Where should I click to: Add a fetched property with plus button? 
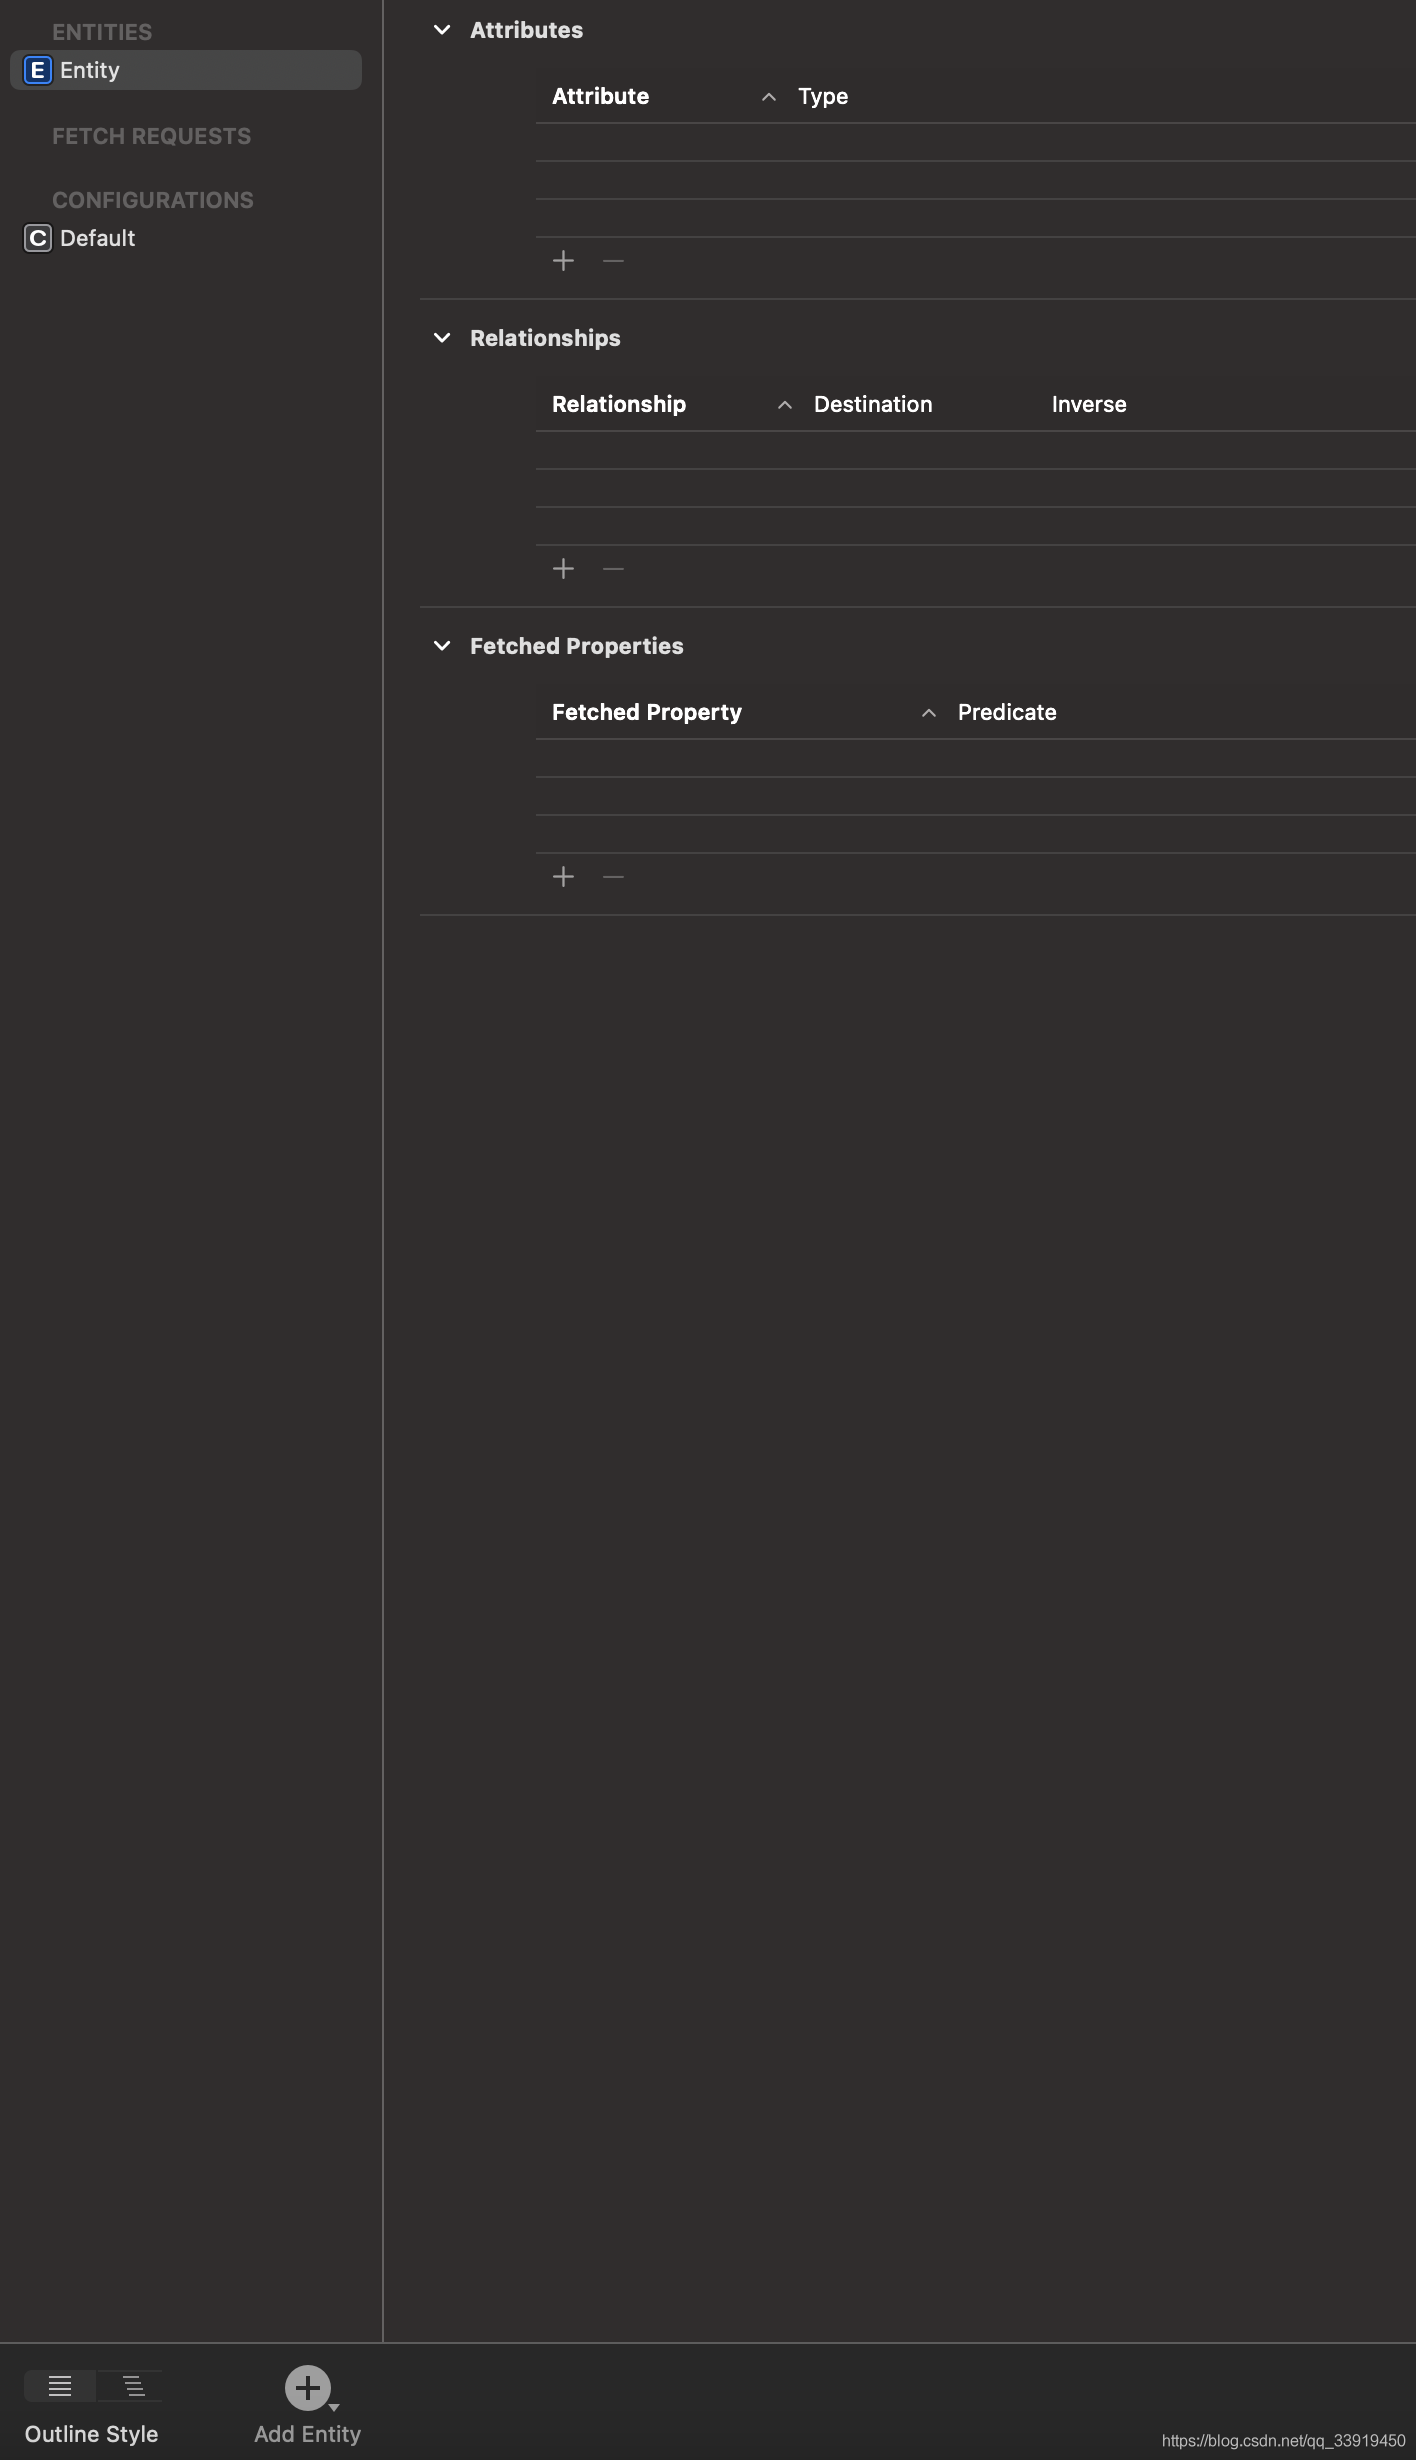pyautogui.click(x=563, y=877)
